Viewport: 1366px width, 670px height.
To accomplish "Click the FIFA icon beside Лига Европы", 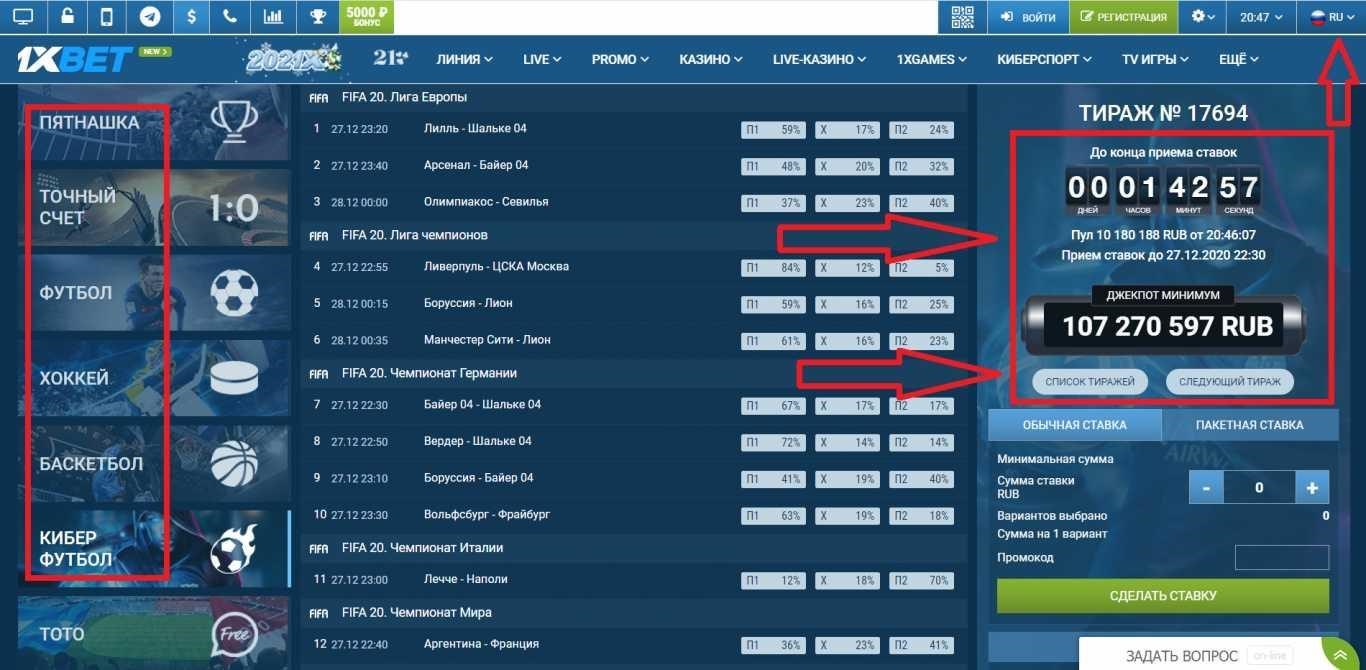I will coord(319,98).
